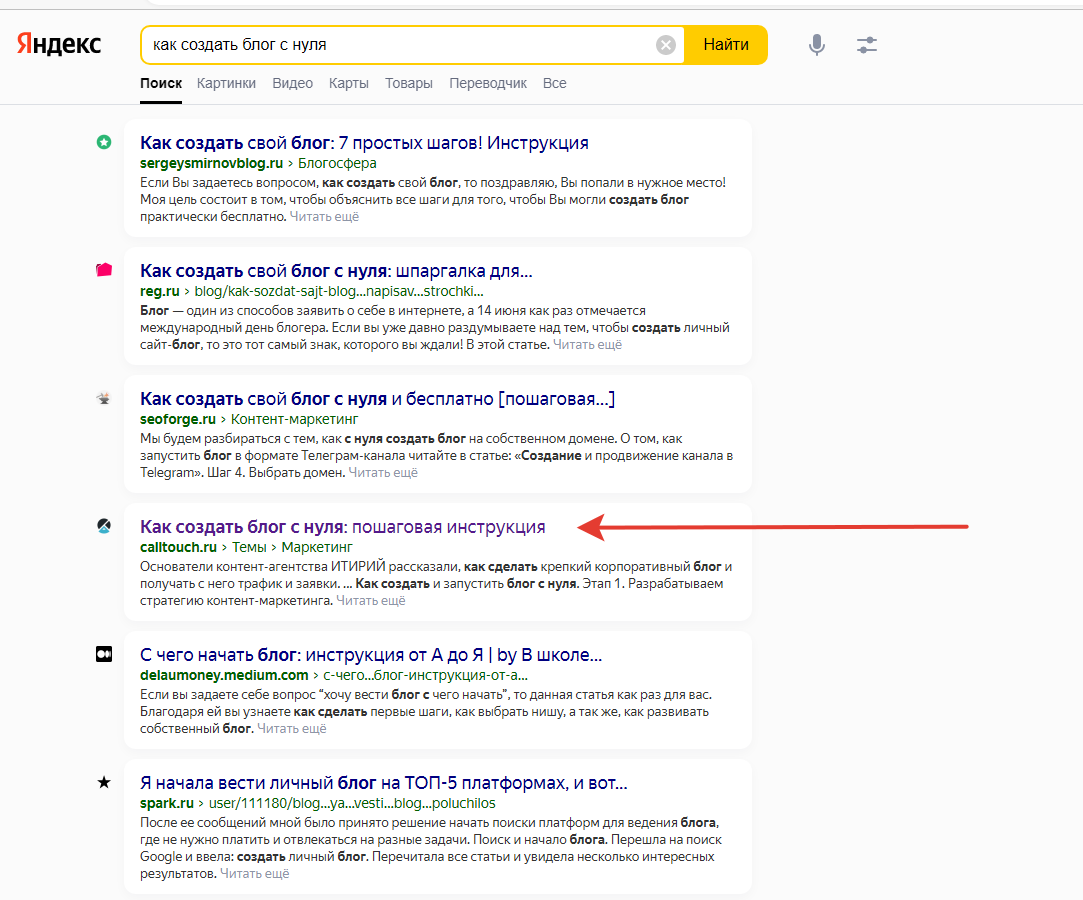This screenshot has width=1083, height=900.
Task: Open search settings sliders icon
Action: click(x=867, y=45)
